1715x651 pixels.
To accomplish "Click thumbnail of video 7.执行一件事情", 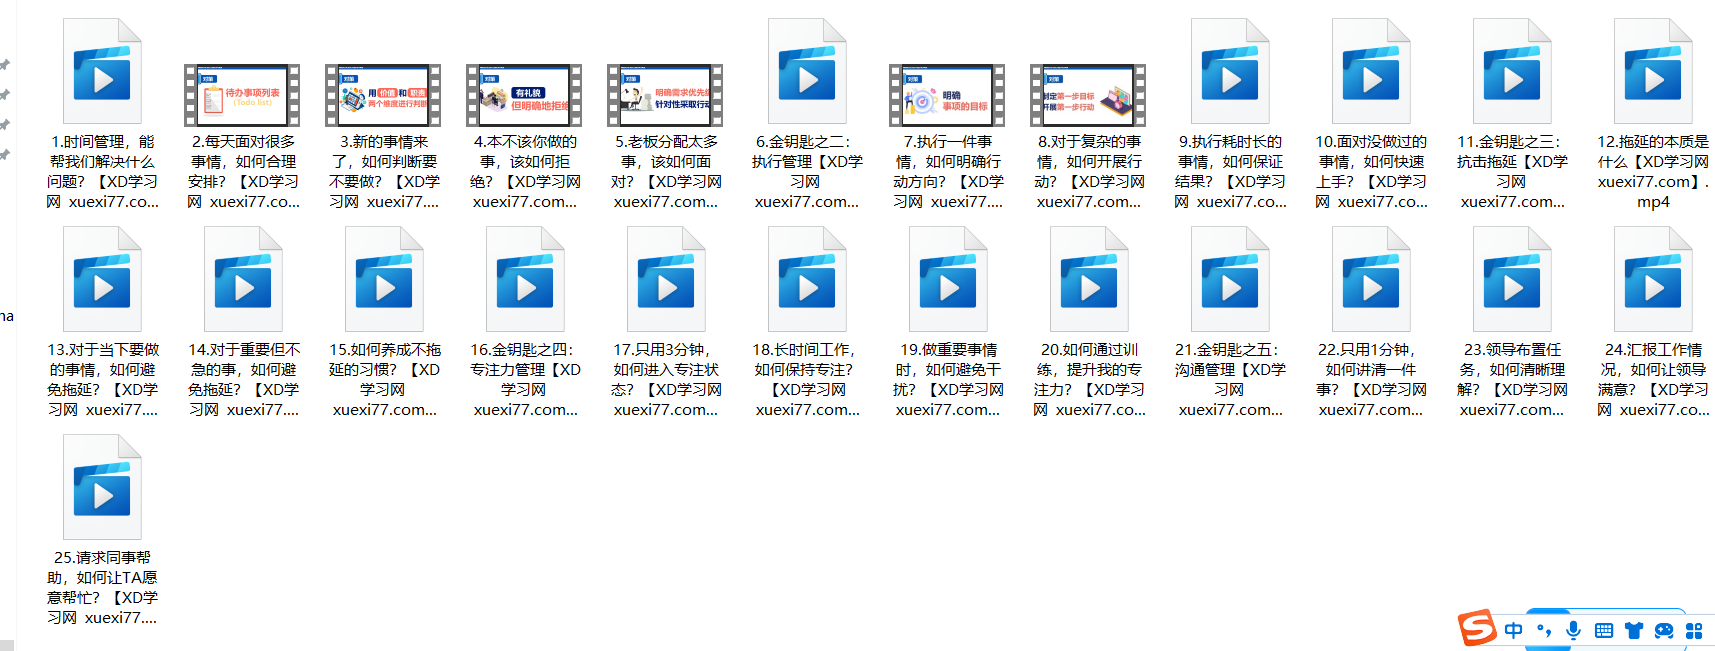I will (x=948, y=96).
